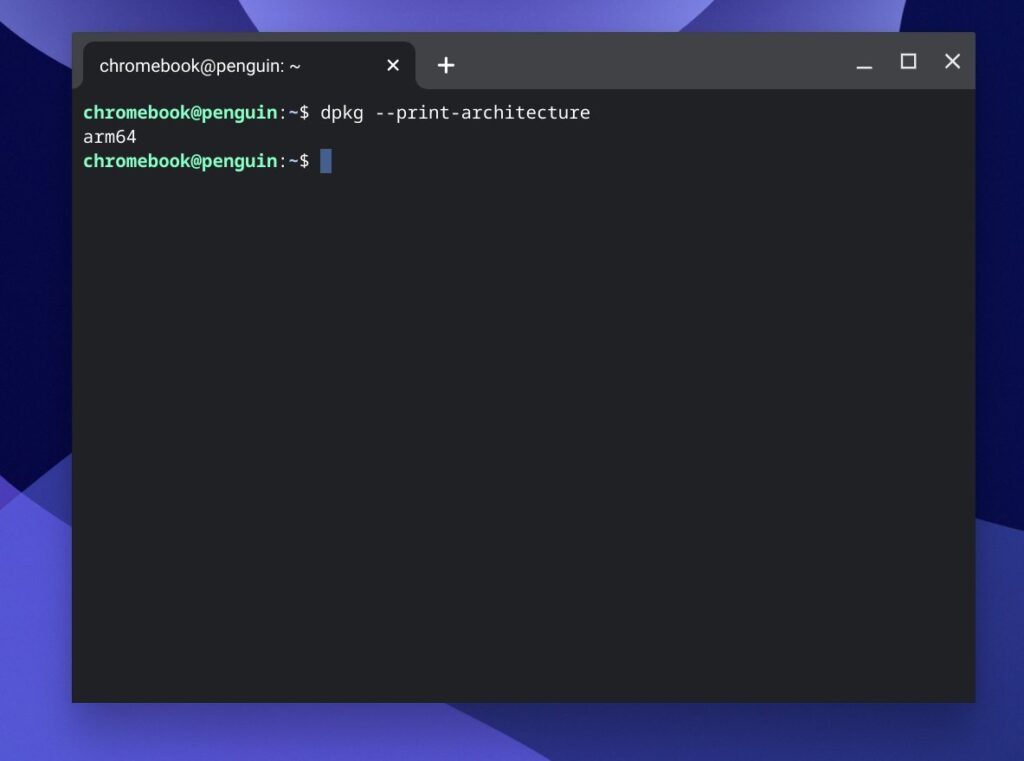
Task: Open a new terminal tab
Action: pos(446,65)
